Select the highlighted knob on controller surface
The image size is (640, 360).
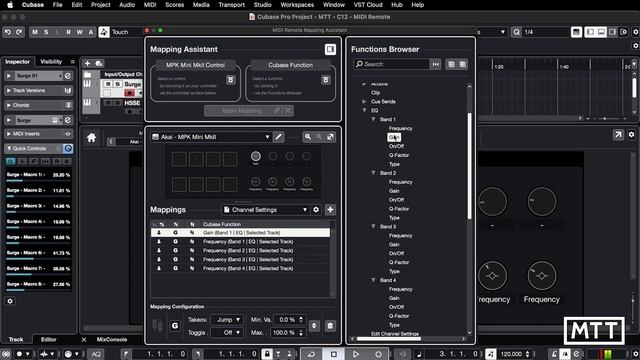(256, 156)
